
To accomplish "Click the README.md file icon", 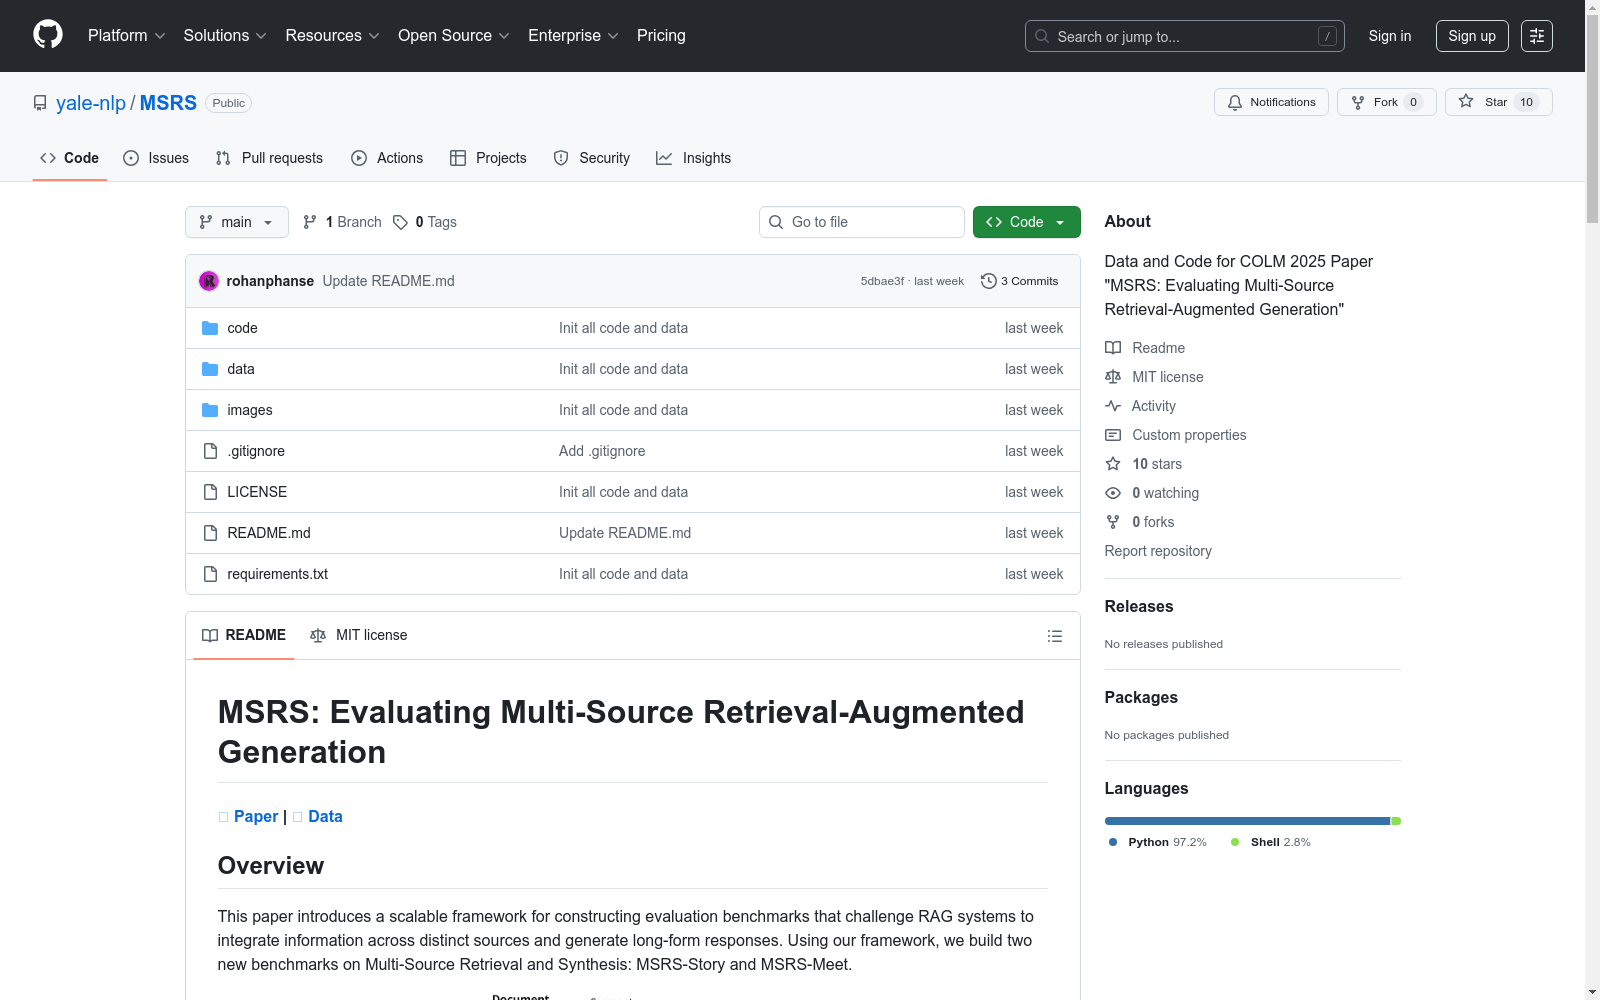I will 210,533.
